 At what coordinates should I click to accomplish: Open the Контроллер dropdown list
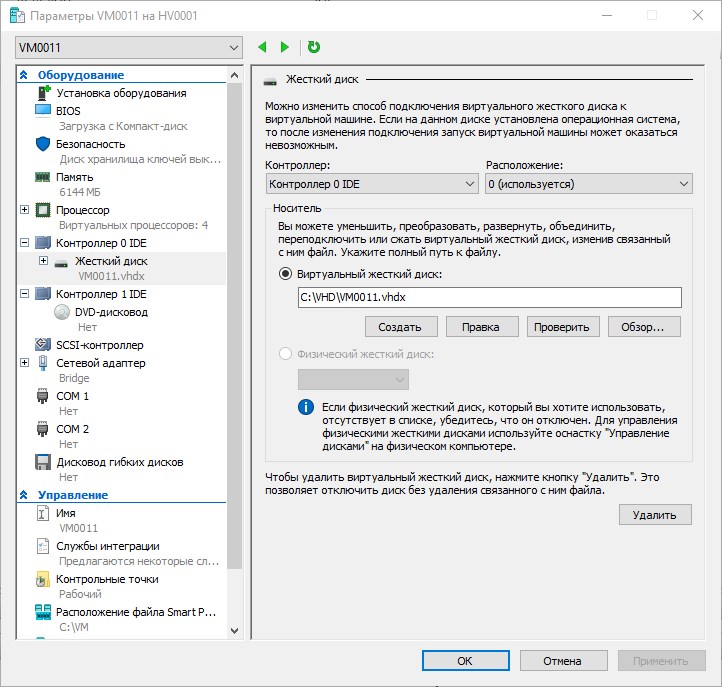372,184
